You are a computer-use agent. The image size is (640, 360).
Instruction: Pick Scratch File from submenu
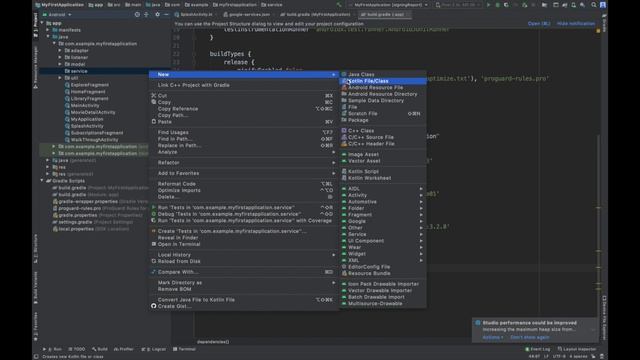click(383, 113)
